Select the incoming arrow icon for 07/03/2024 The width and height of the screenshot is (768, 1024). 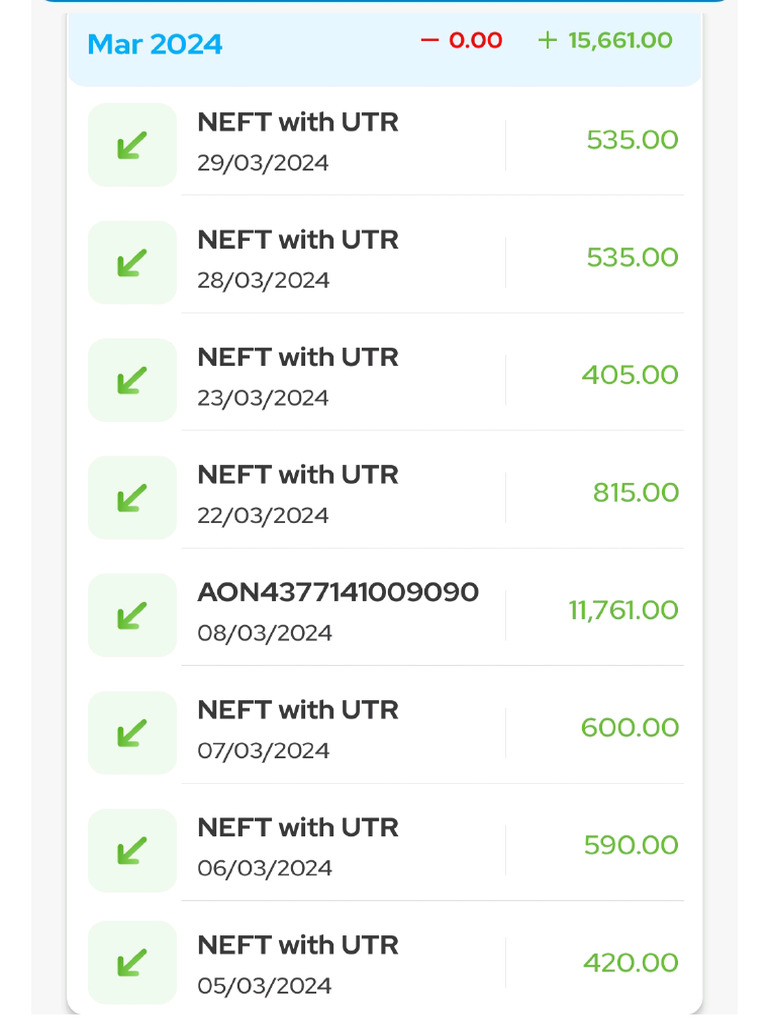pyautogui.click(x=132, y=733)
